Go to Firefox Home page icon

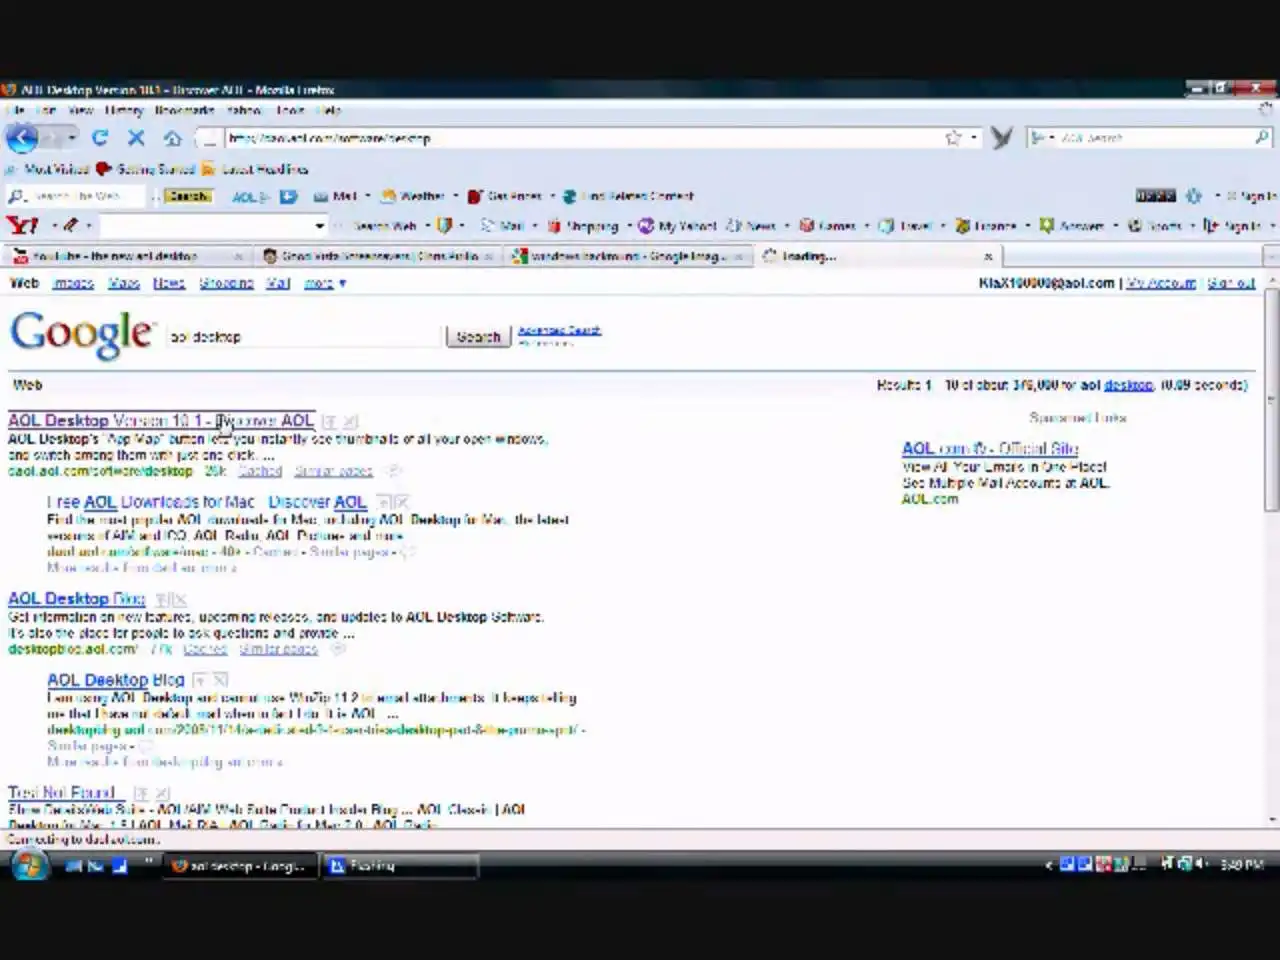(173, 138)
